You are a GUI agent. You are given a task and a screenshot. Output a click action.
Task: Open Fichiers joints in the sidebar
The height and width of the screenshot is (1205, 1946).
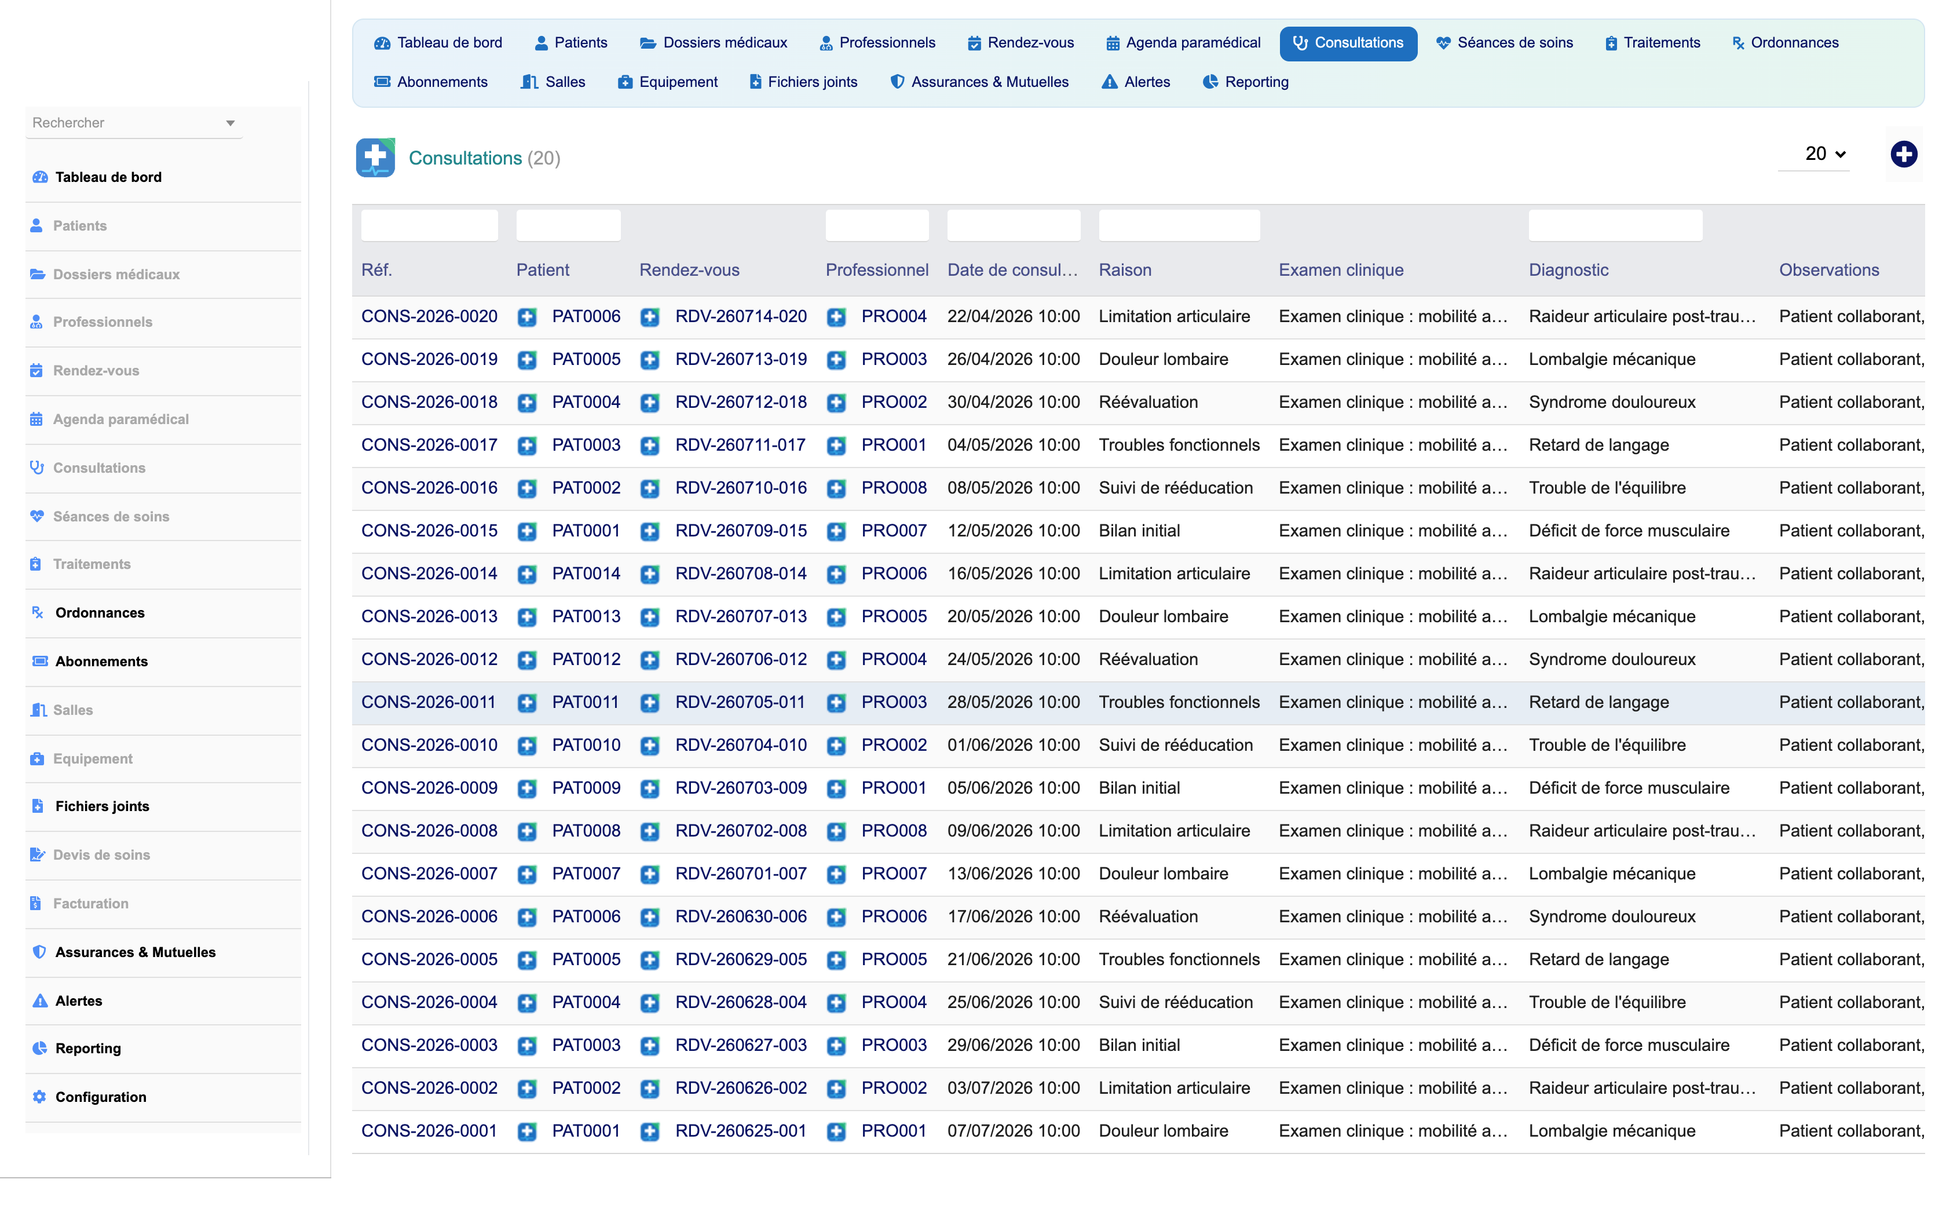(x=102, y=807)
